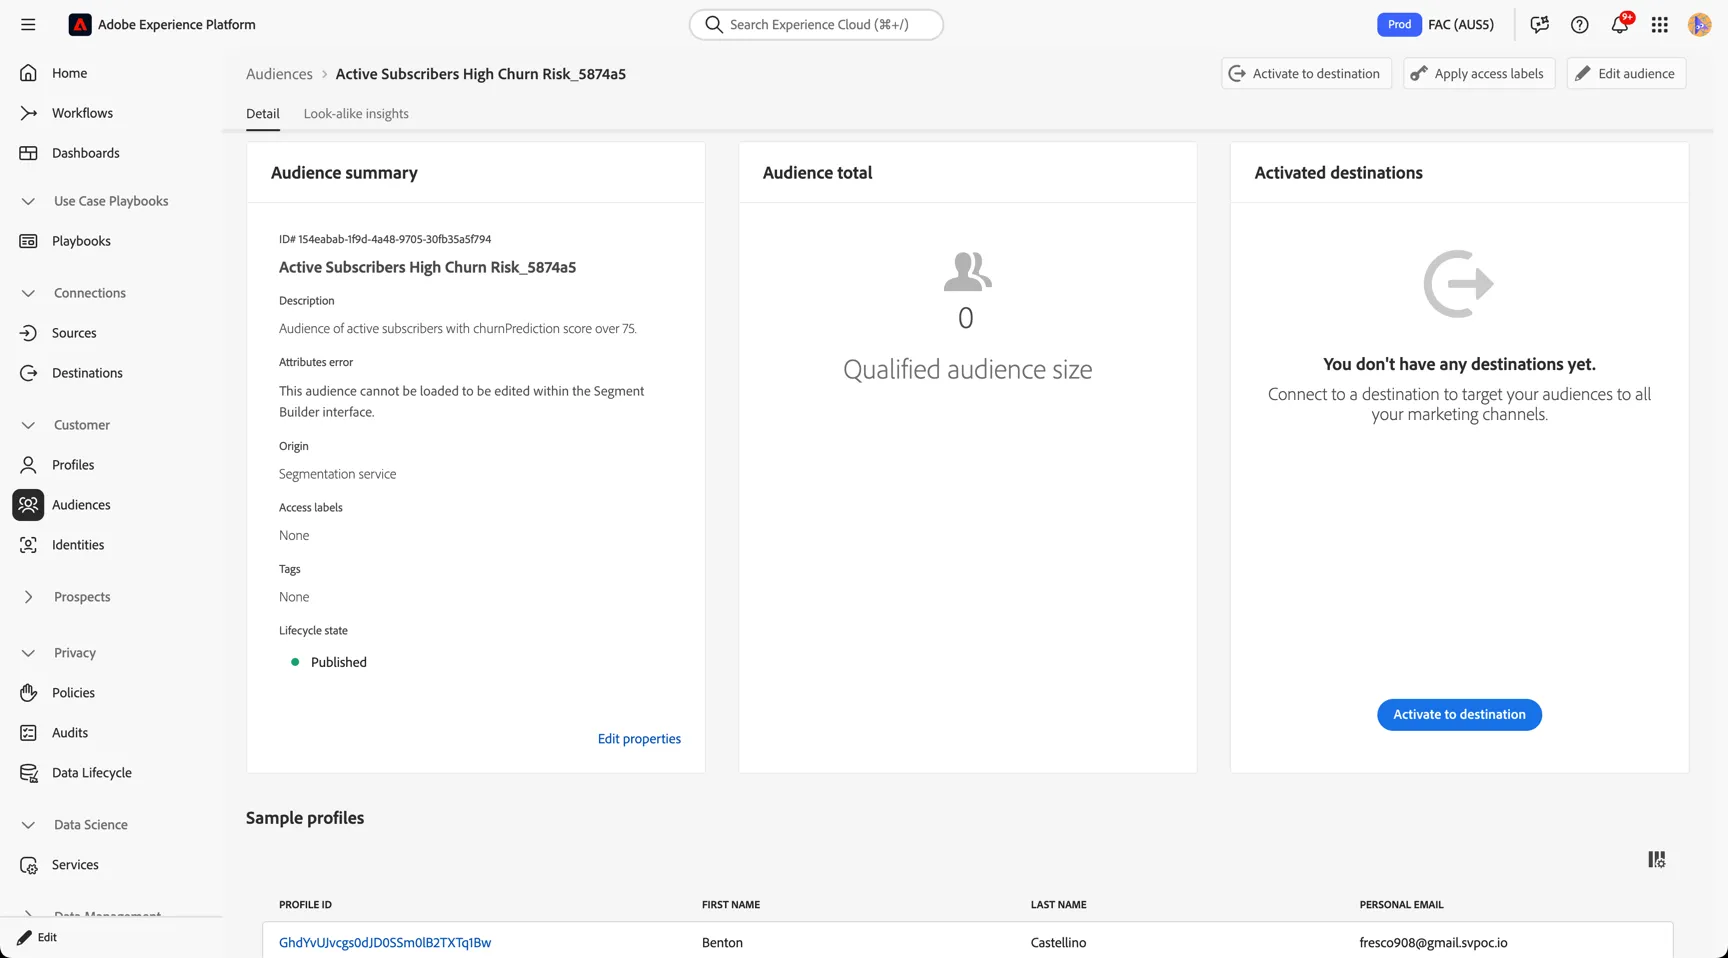1728x958 pixels.
Task: Click the Edit properties link
Action: pyautogui.click(x=639, y=739)
